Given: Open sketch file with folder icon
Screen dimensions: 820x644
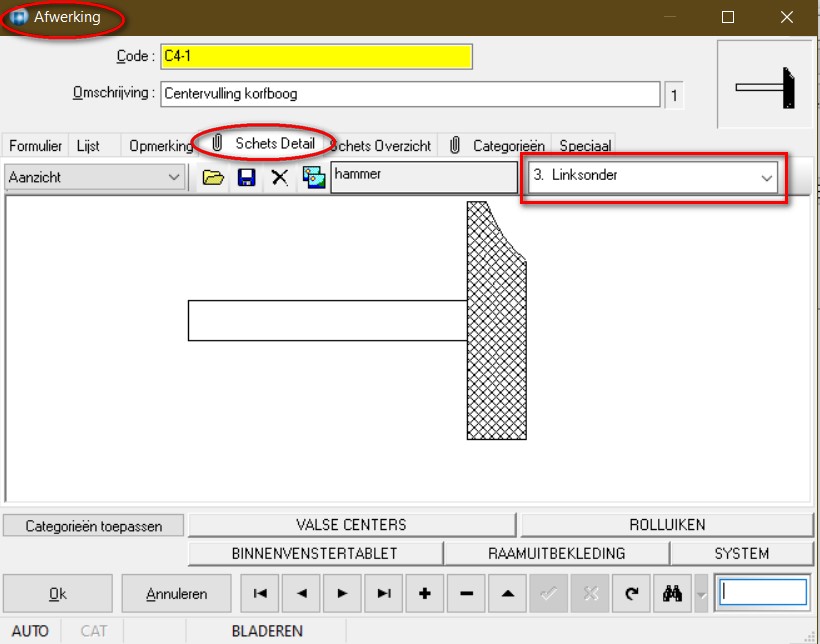Looking at the screenshot, I should point(213,178).
